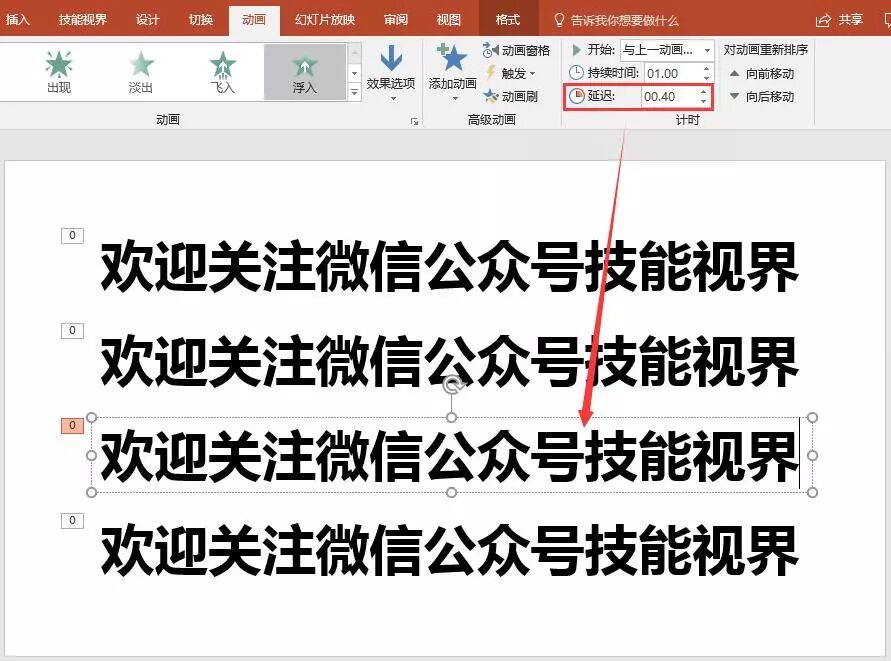Decrease the 延迟 delay with the down arrow
The image size is (891, 661).
tap(703, 101)
